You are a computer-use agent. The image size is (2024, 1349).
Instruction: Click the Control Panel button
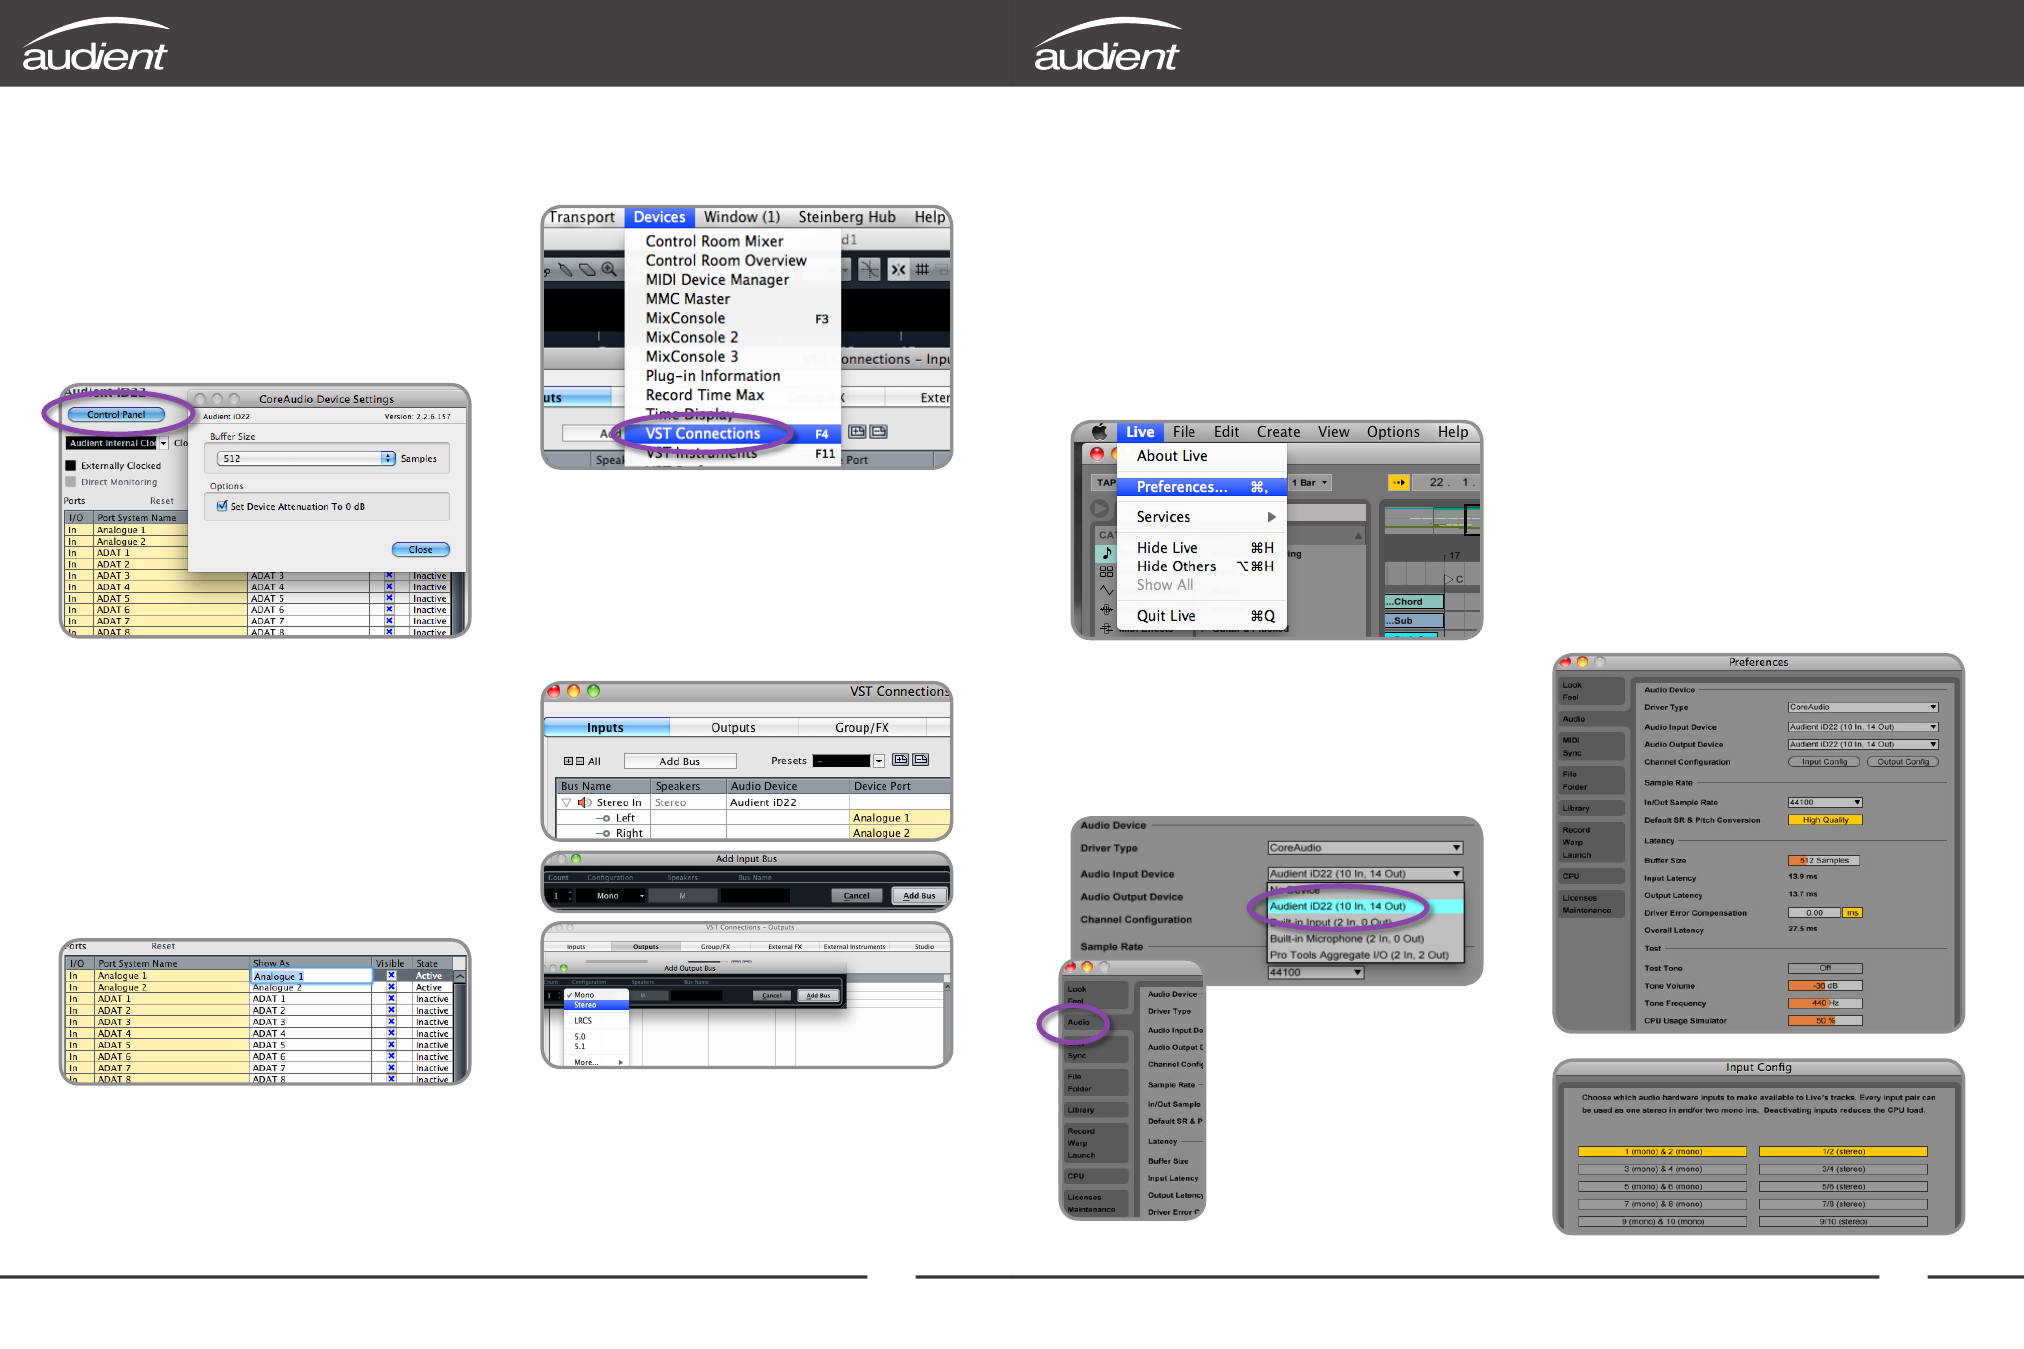[116, 414]
